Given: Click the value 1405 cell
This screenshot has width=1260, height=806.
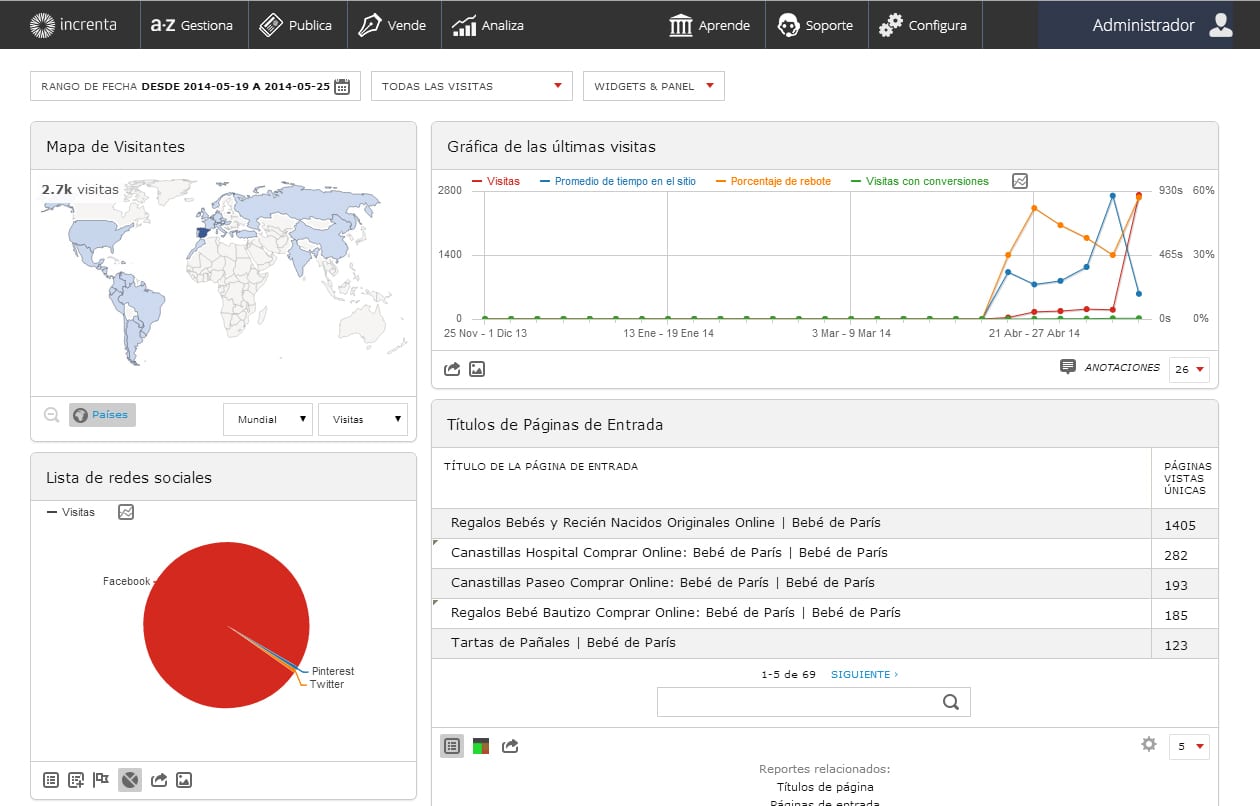Looking at the screenshot, I should pos(1186,524).
